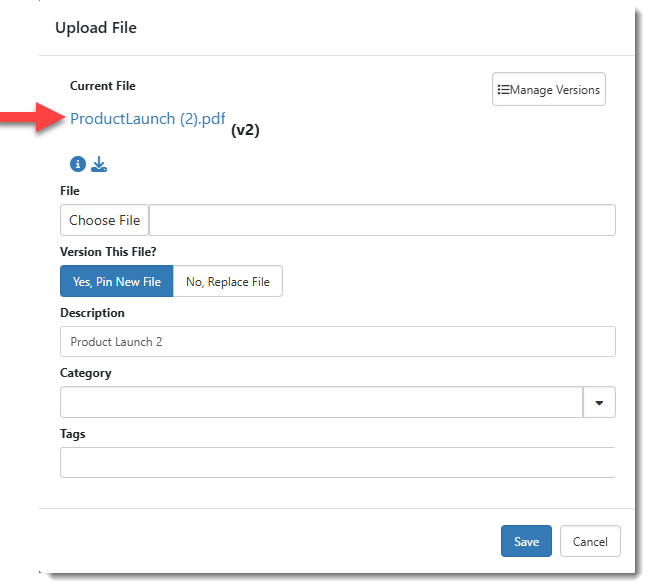Click inside the Category combo box
This screenshot has width=650, height=588.
(x=321, y=402)
